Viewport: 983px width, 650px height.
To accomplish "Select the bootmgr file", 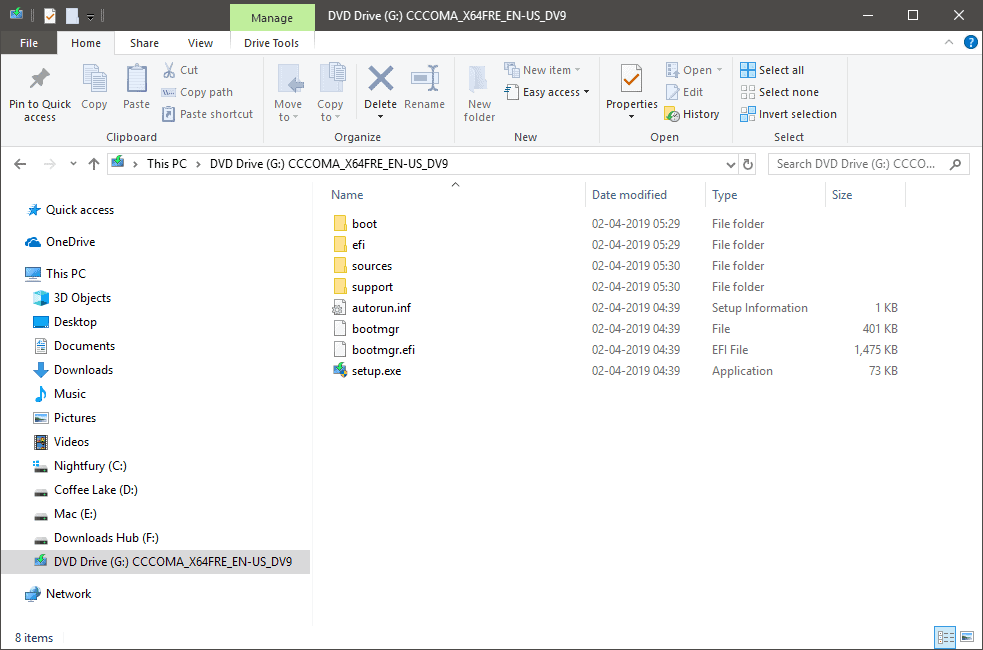I will (376, 329).
